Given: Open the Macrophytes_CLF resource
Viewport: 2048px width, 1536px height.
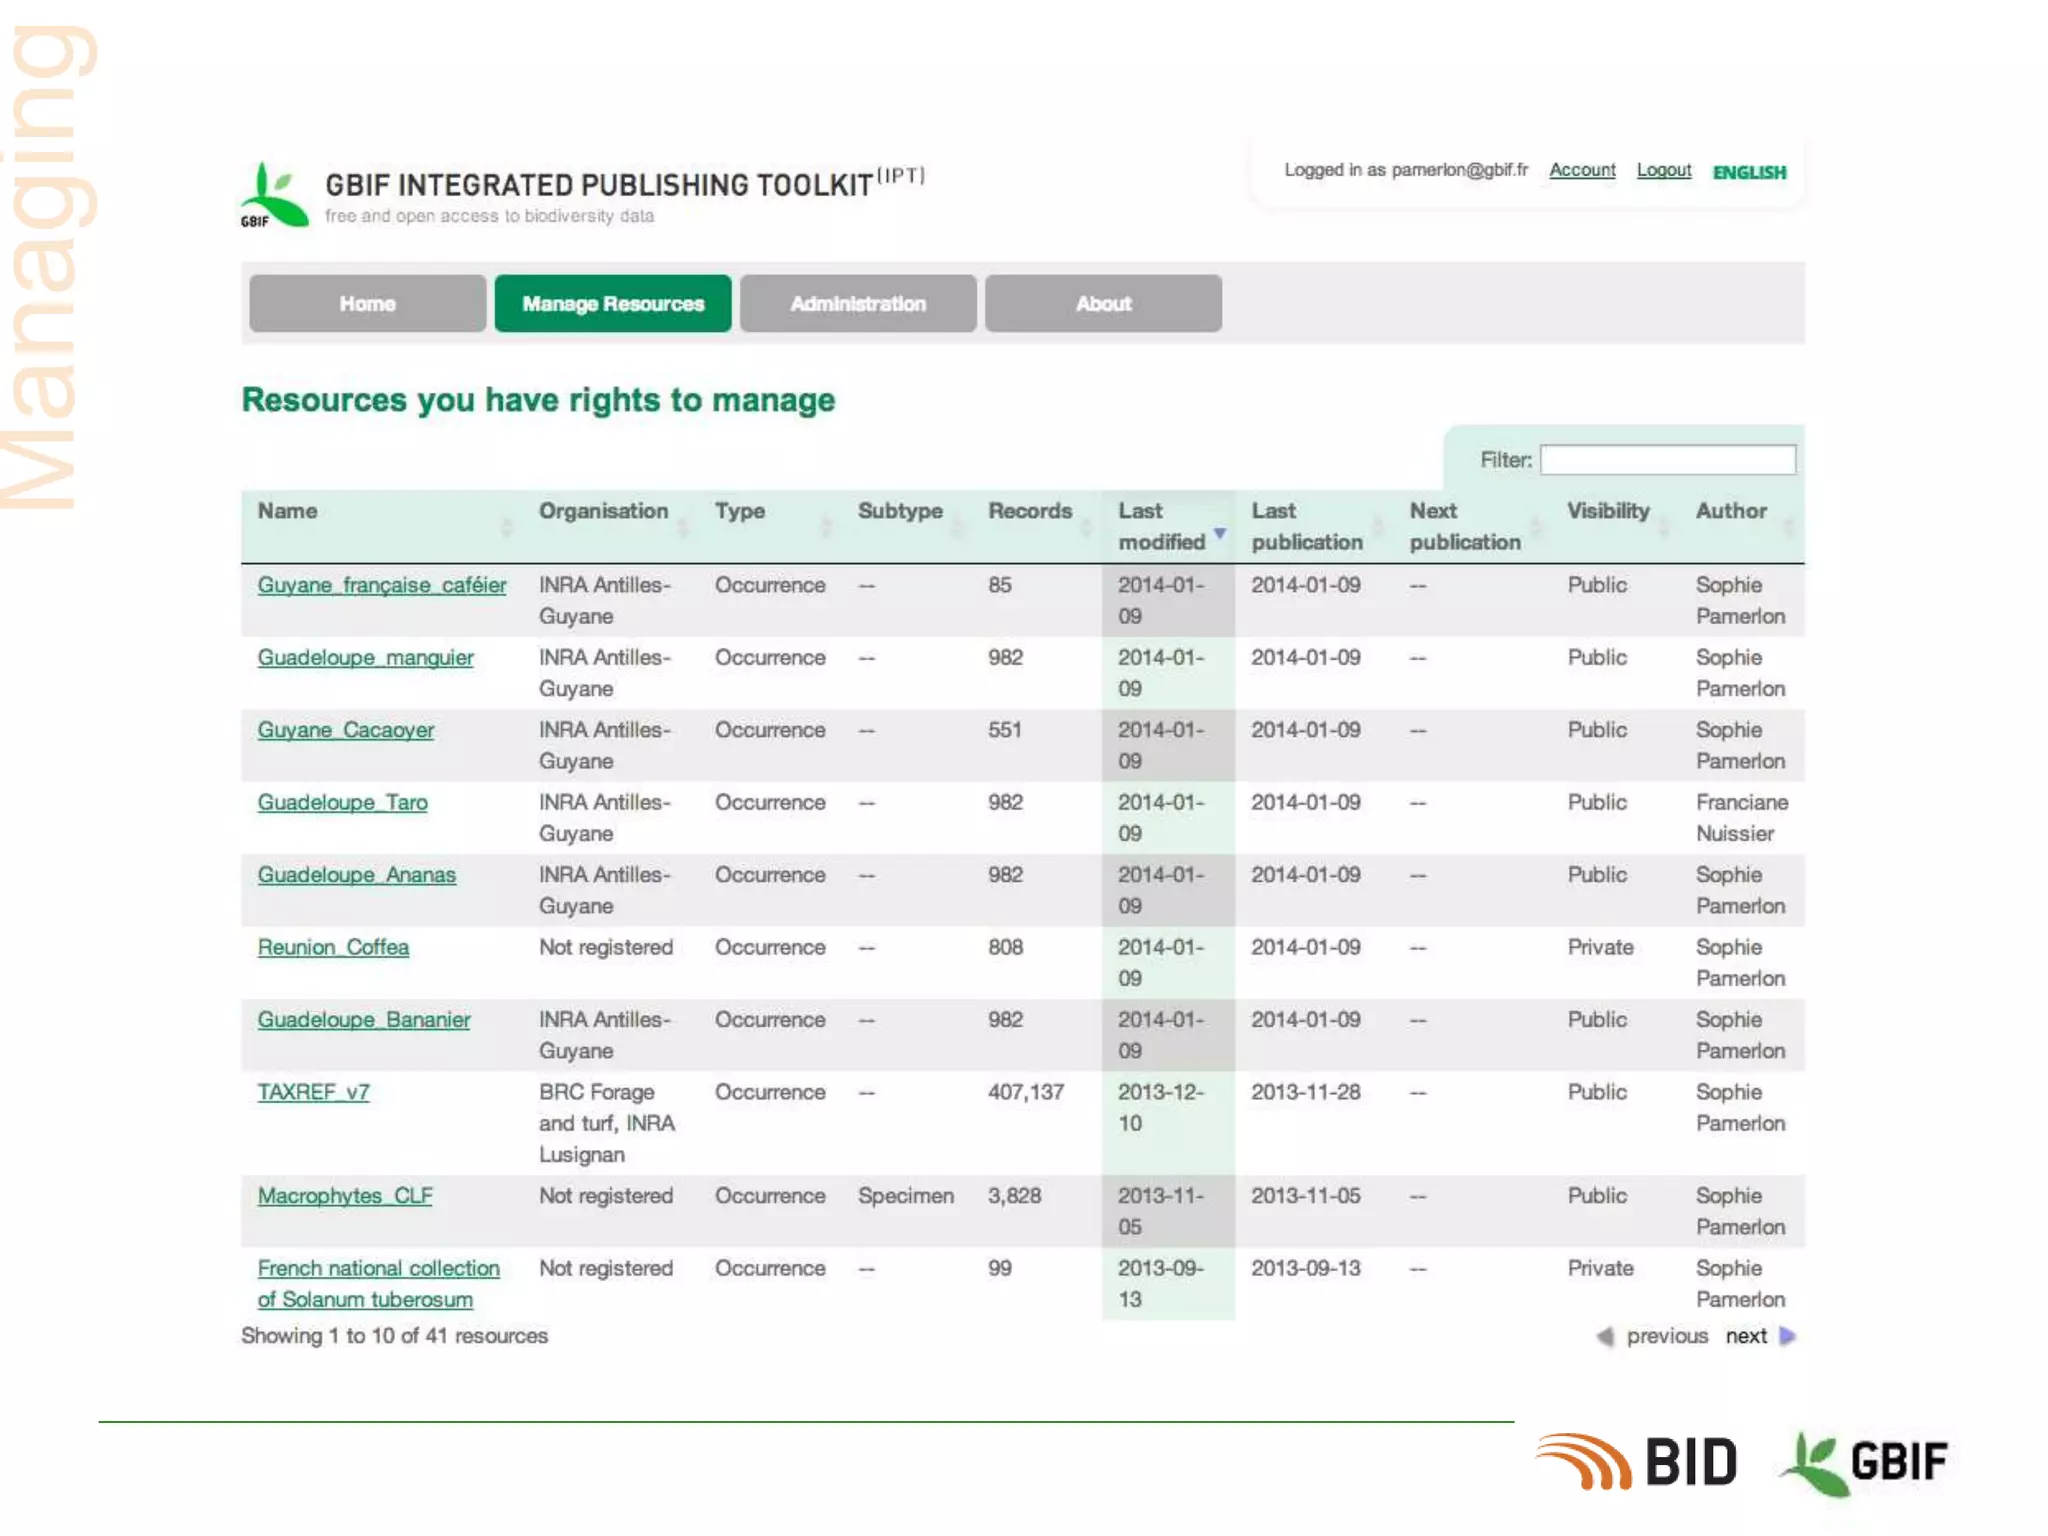Looking at the screenshot, I should (344, 1196).
